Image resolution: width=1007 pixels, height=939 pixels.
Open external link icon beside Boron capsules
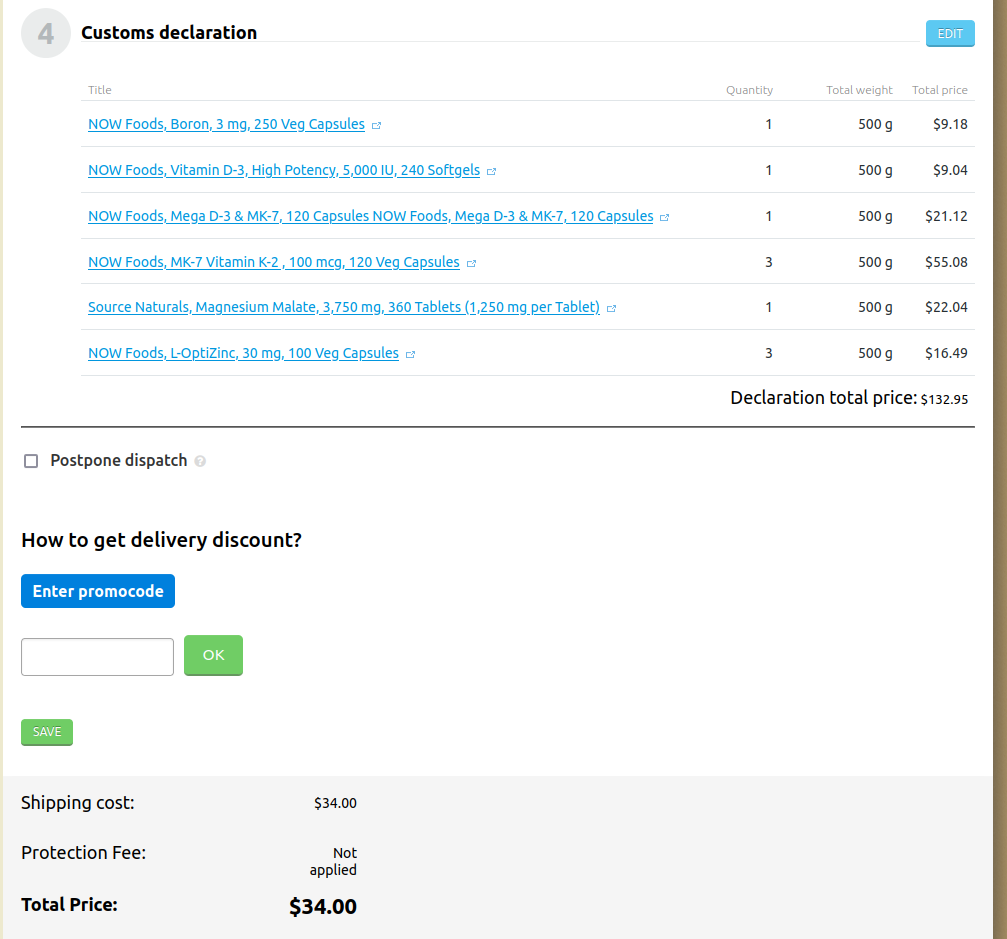click(x=376, y=126)
